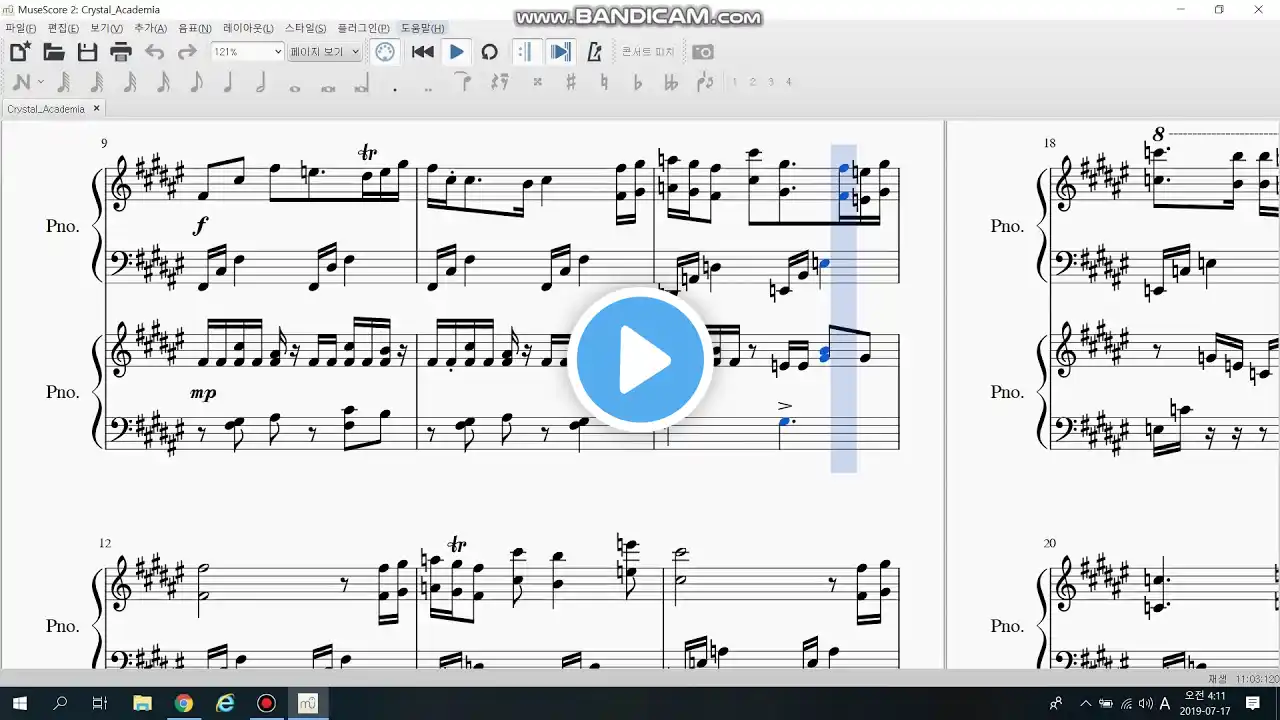Open Google Chrome from the taskbar
Viewport: 1280px width, 720px height.
pos(183,703)
